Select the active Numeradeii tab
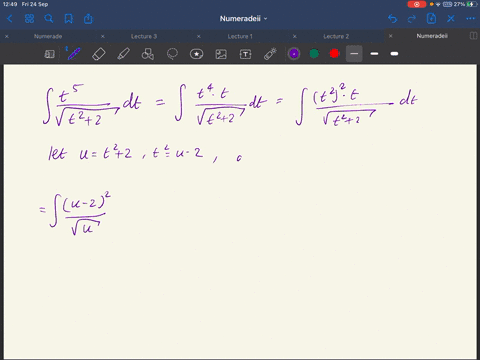Screen dimensions: 480x360 [x=432, y=36]
